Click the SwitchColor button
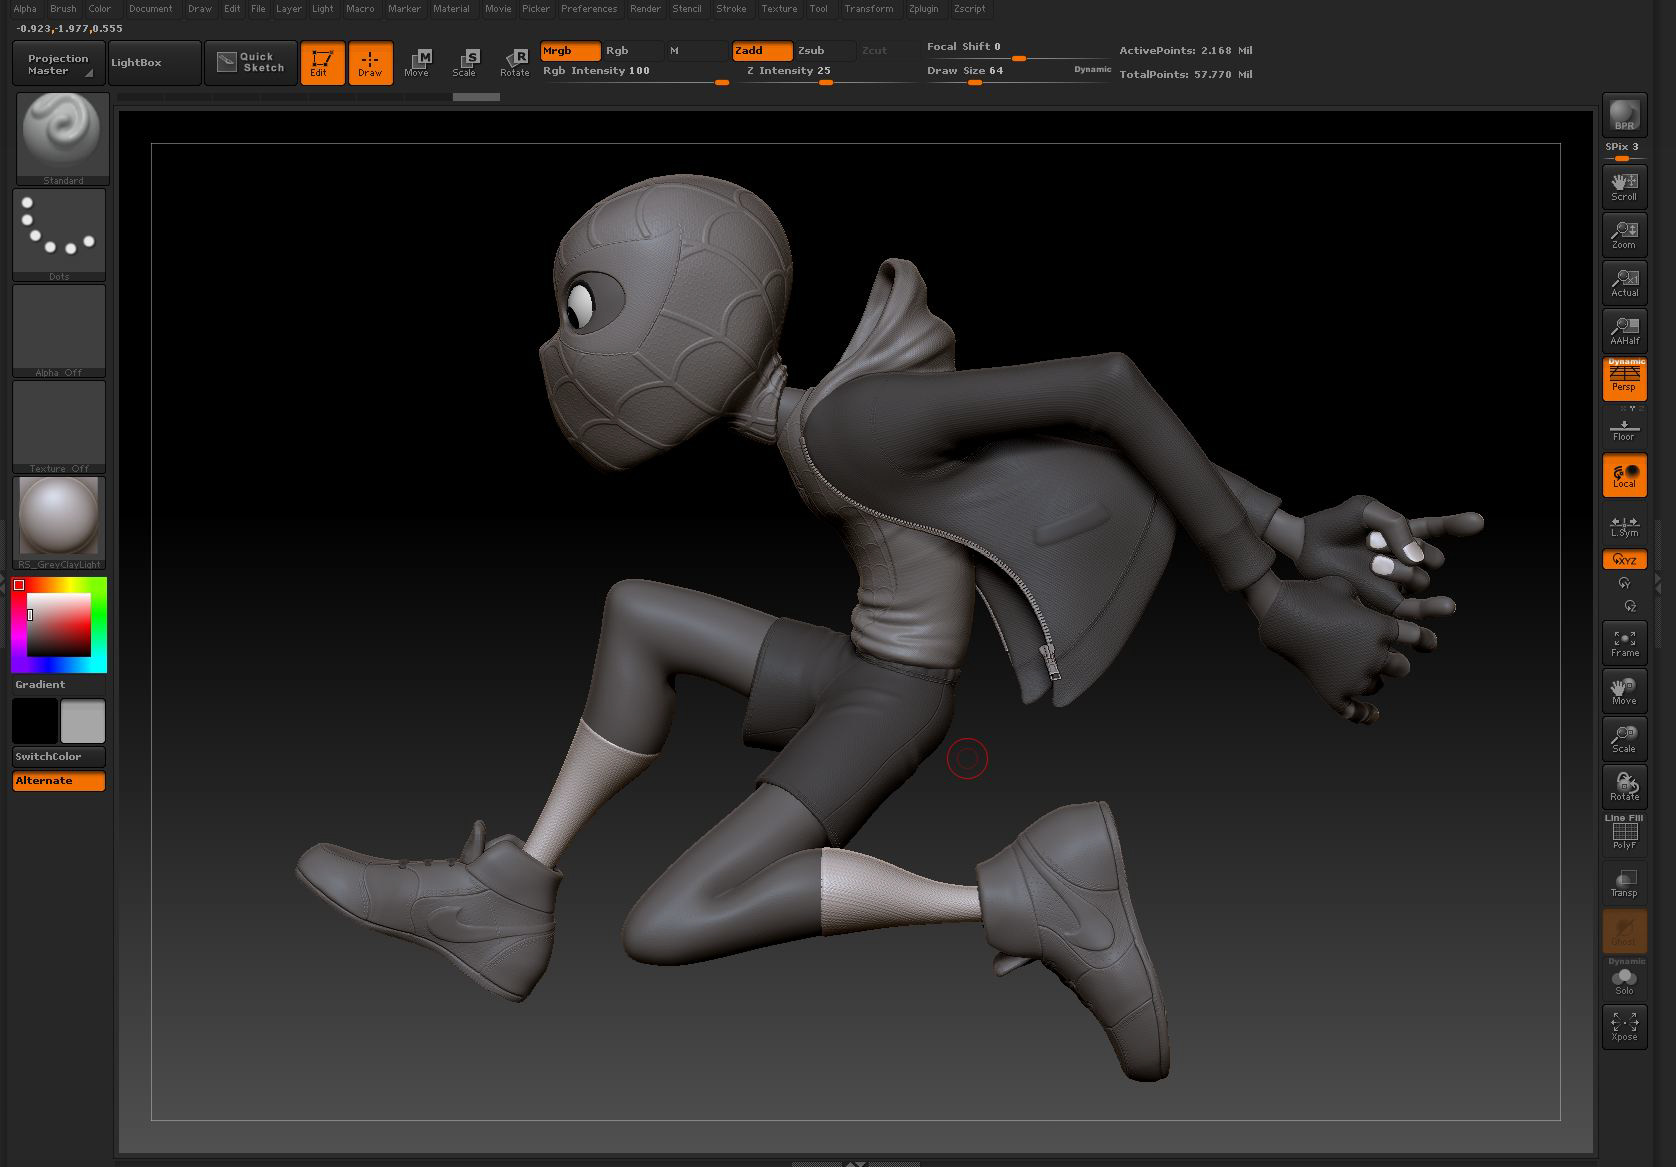Image resolution: width=1676 pixels, height=1167 pixels. click(59, 757)
